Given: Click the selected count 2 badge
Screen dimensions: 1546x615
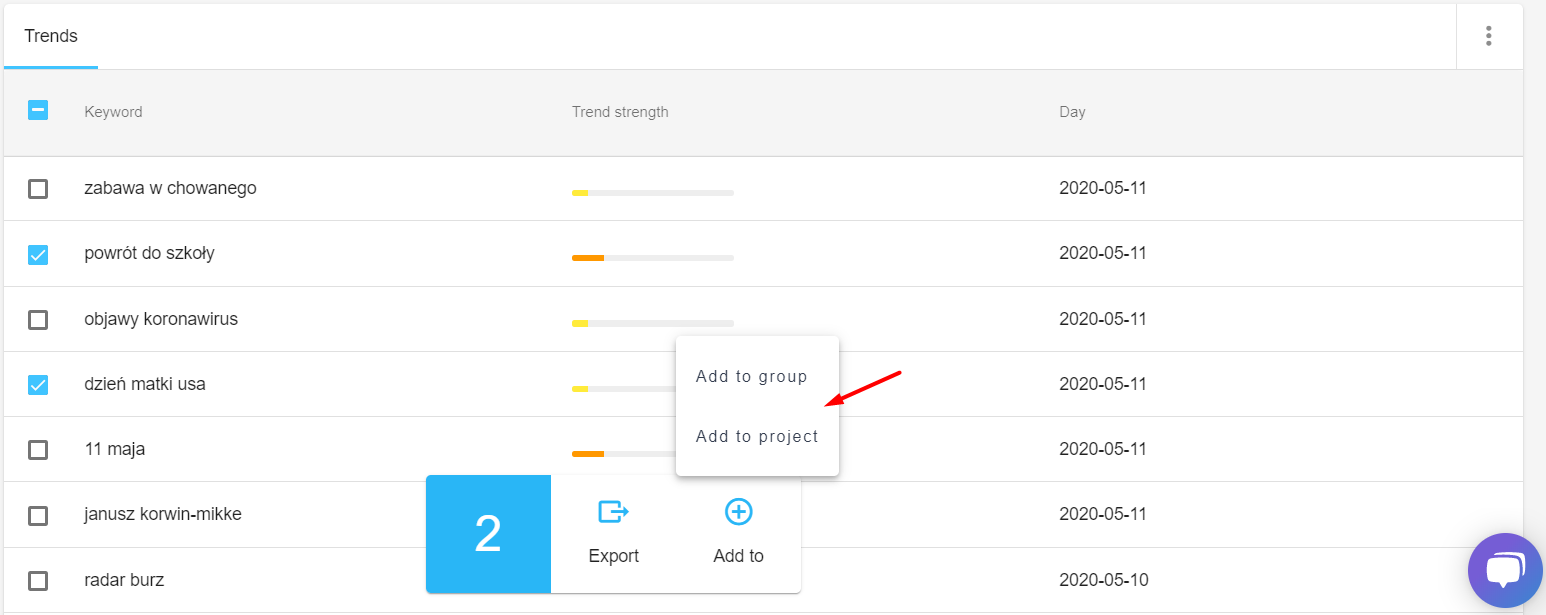Looking at the screenshot, I should (488, 534).
